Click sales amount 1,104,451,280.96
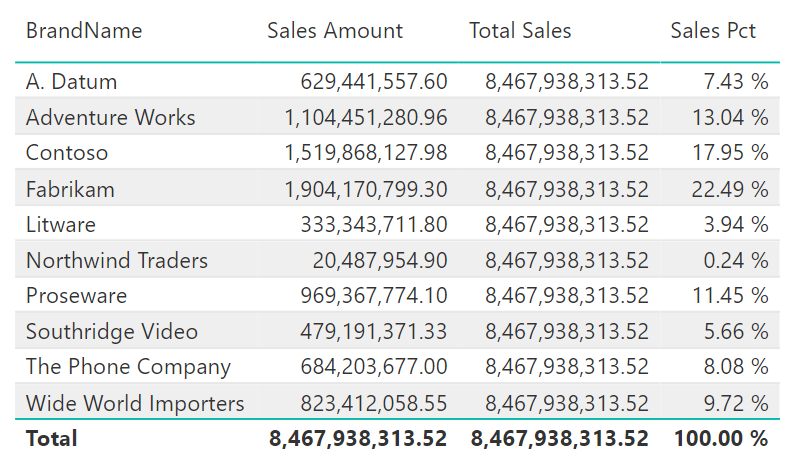796x476 pixels. click(x=366, y=118)
